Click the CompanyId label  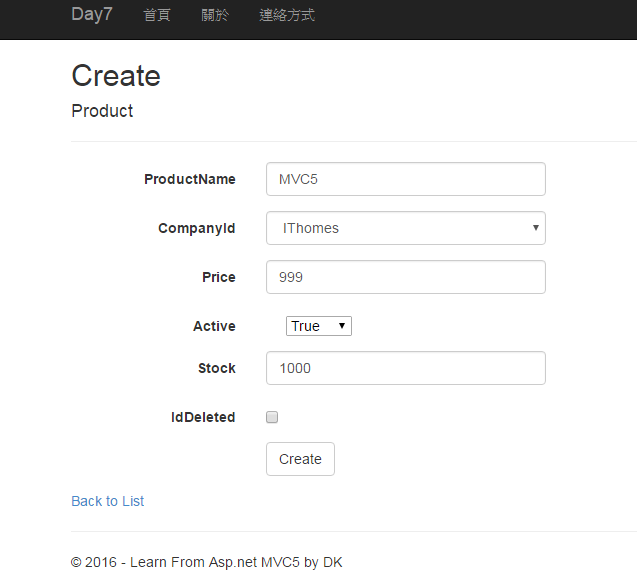coord(197,228)
